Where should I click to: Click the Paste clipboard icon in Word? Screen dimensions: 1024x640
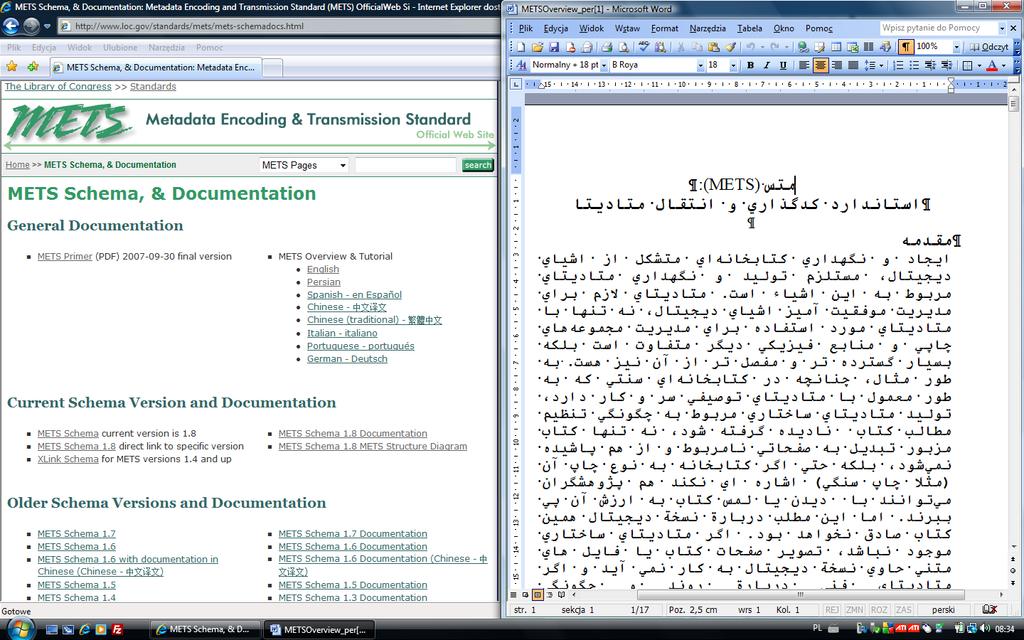(714, 47)
